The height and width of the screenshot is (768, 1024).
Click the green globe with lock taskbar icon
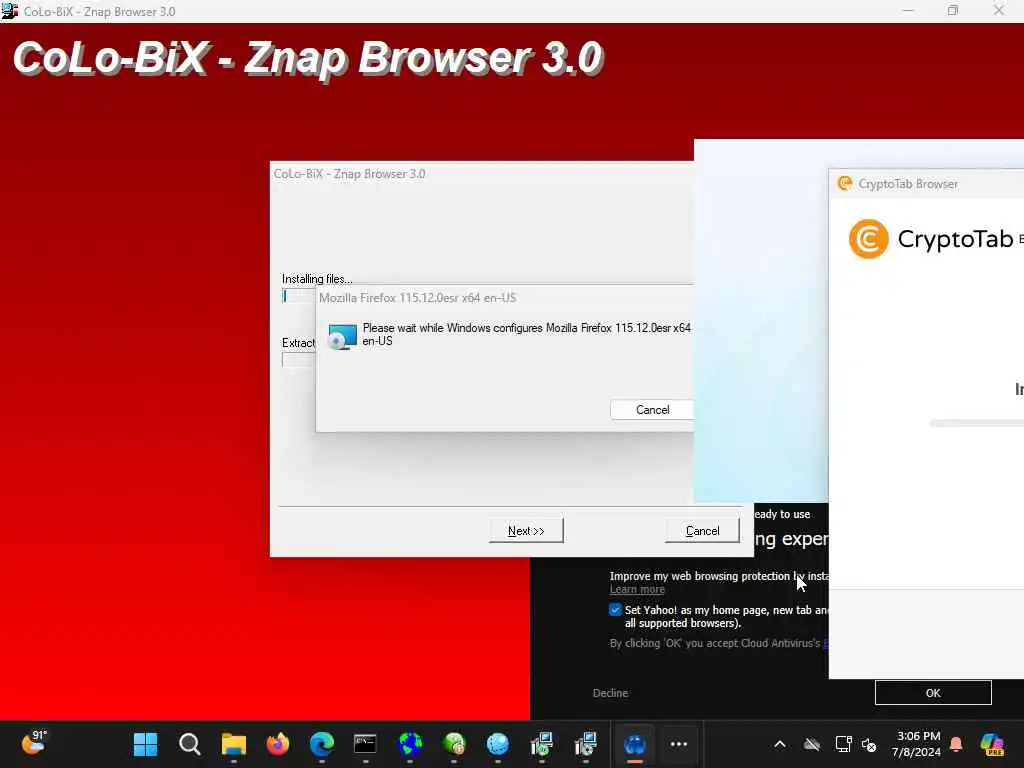tap(454, 744)
